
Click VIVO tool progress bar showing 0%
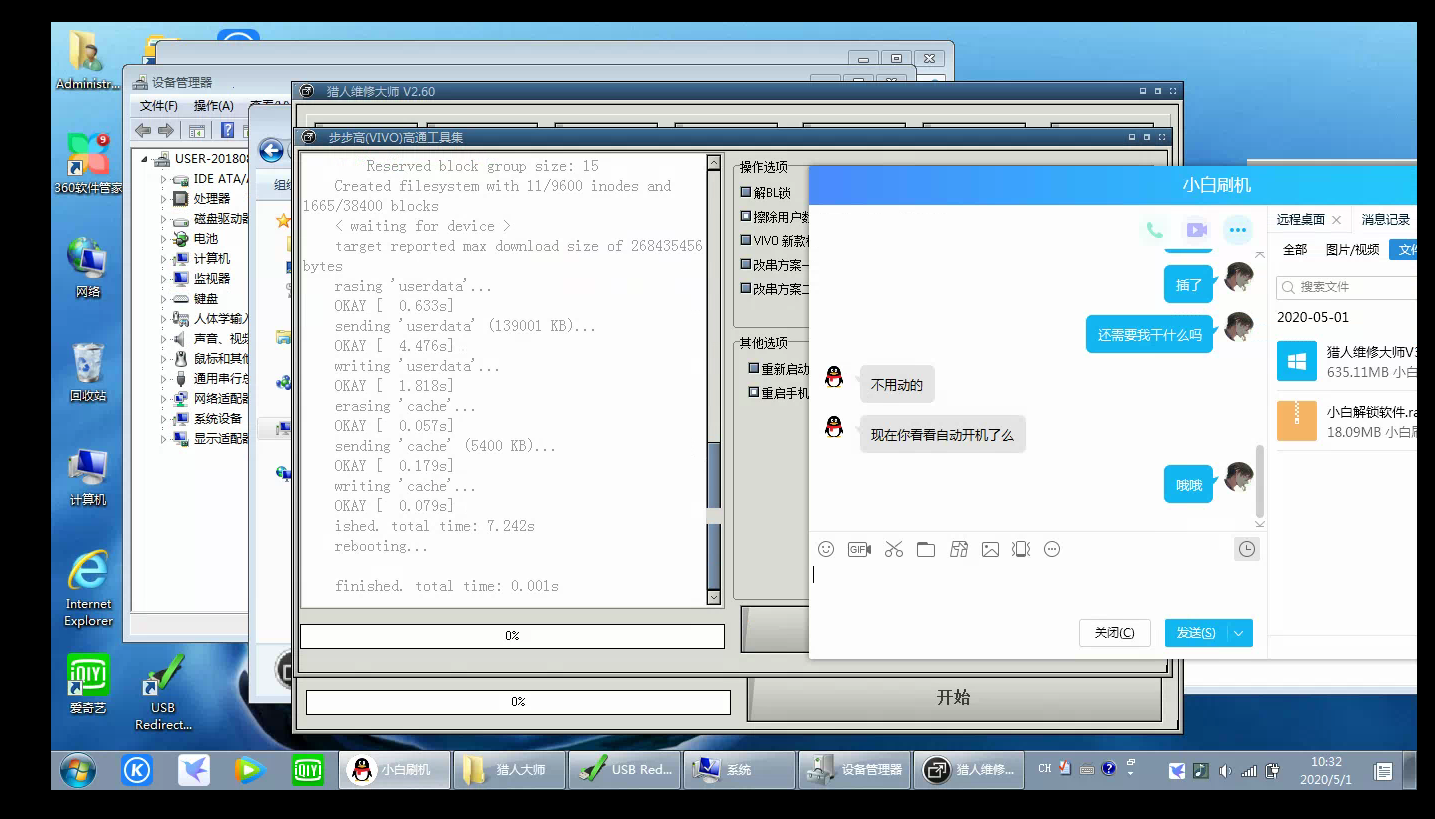(512, 636)
